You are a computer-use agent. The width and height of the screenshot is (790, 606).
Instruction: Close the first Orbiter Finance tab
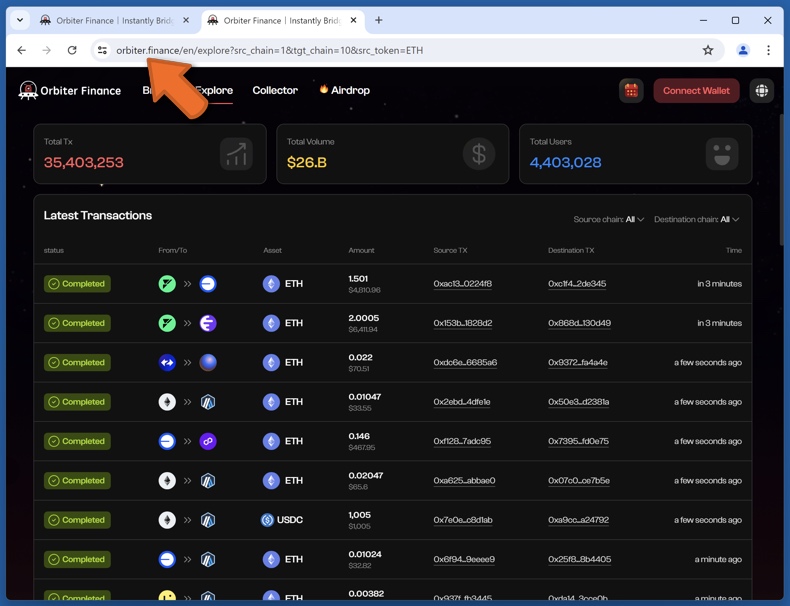point(186,20)
